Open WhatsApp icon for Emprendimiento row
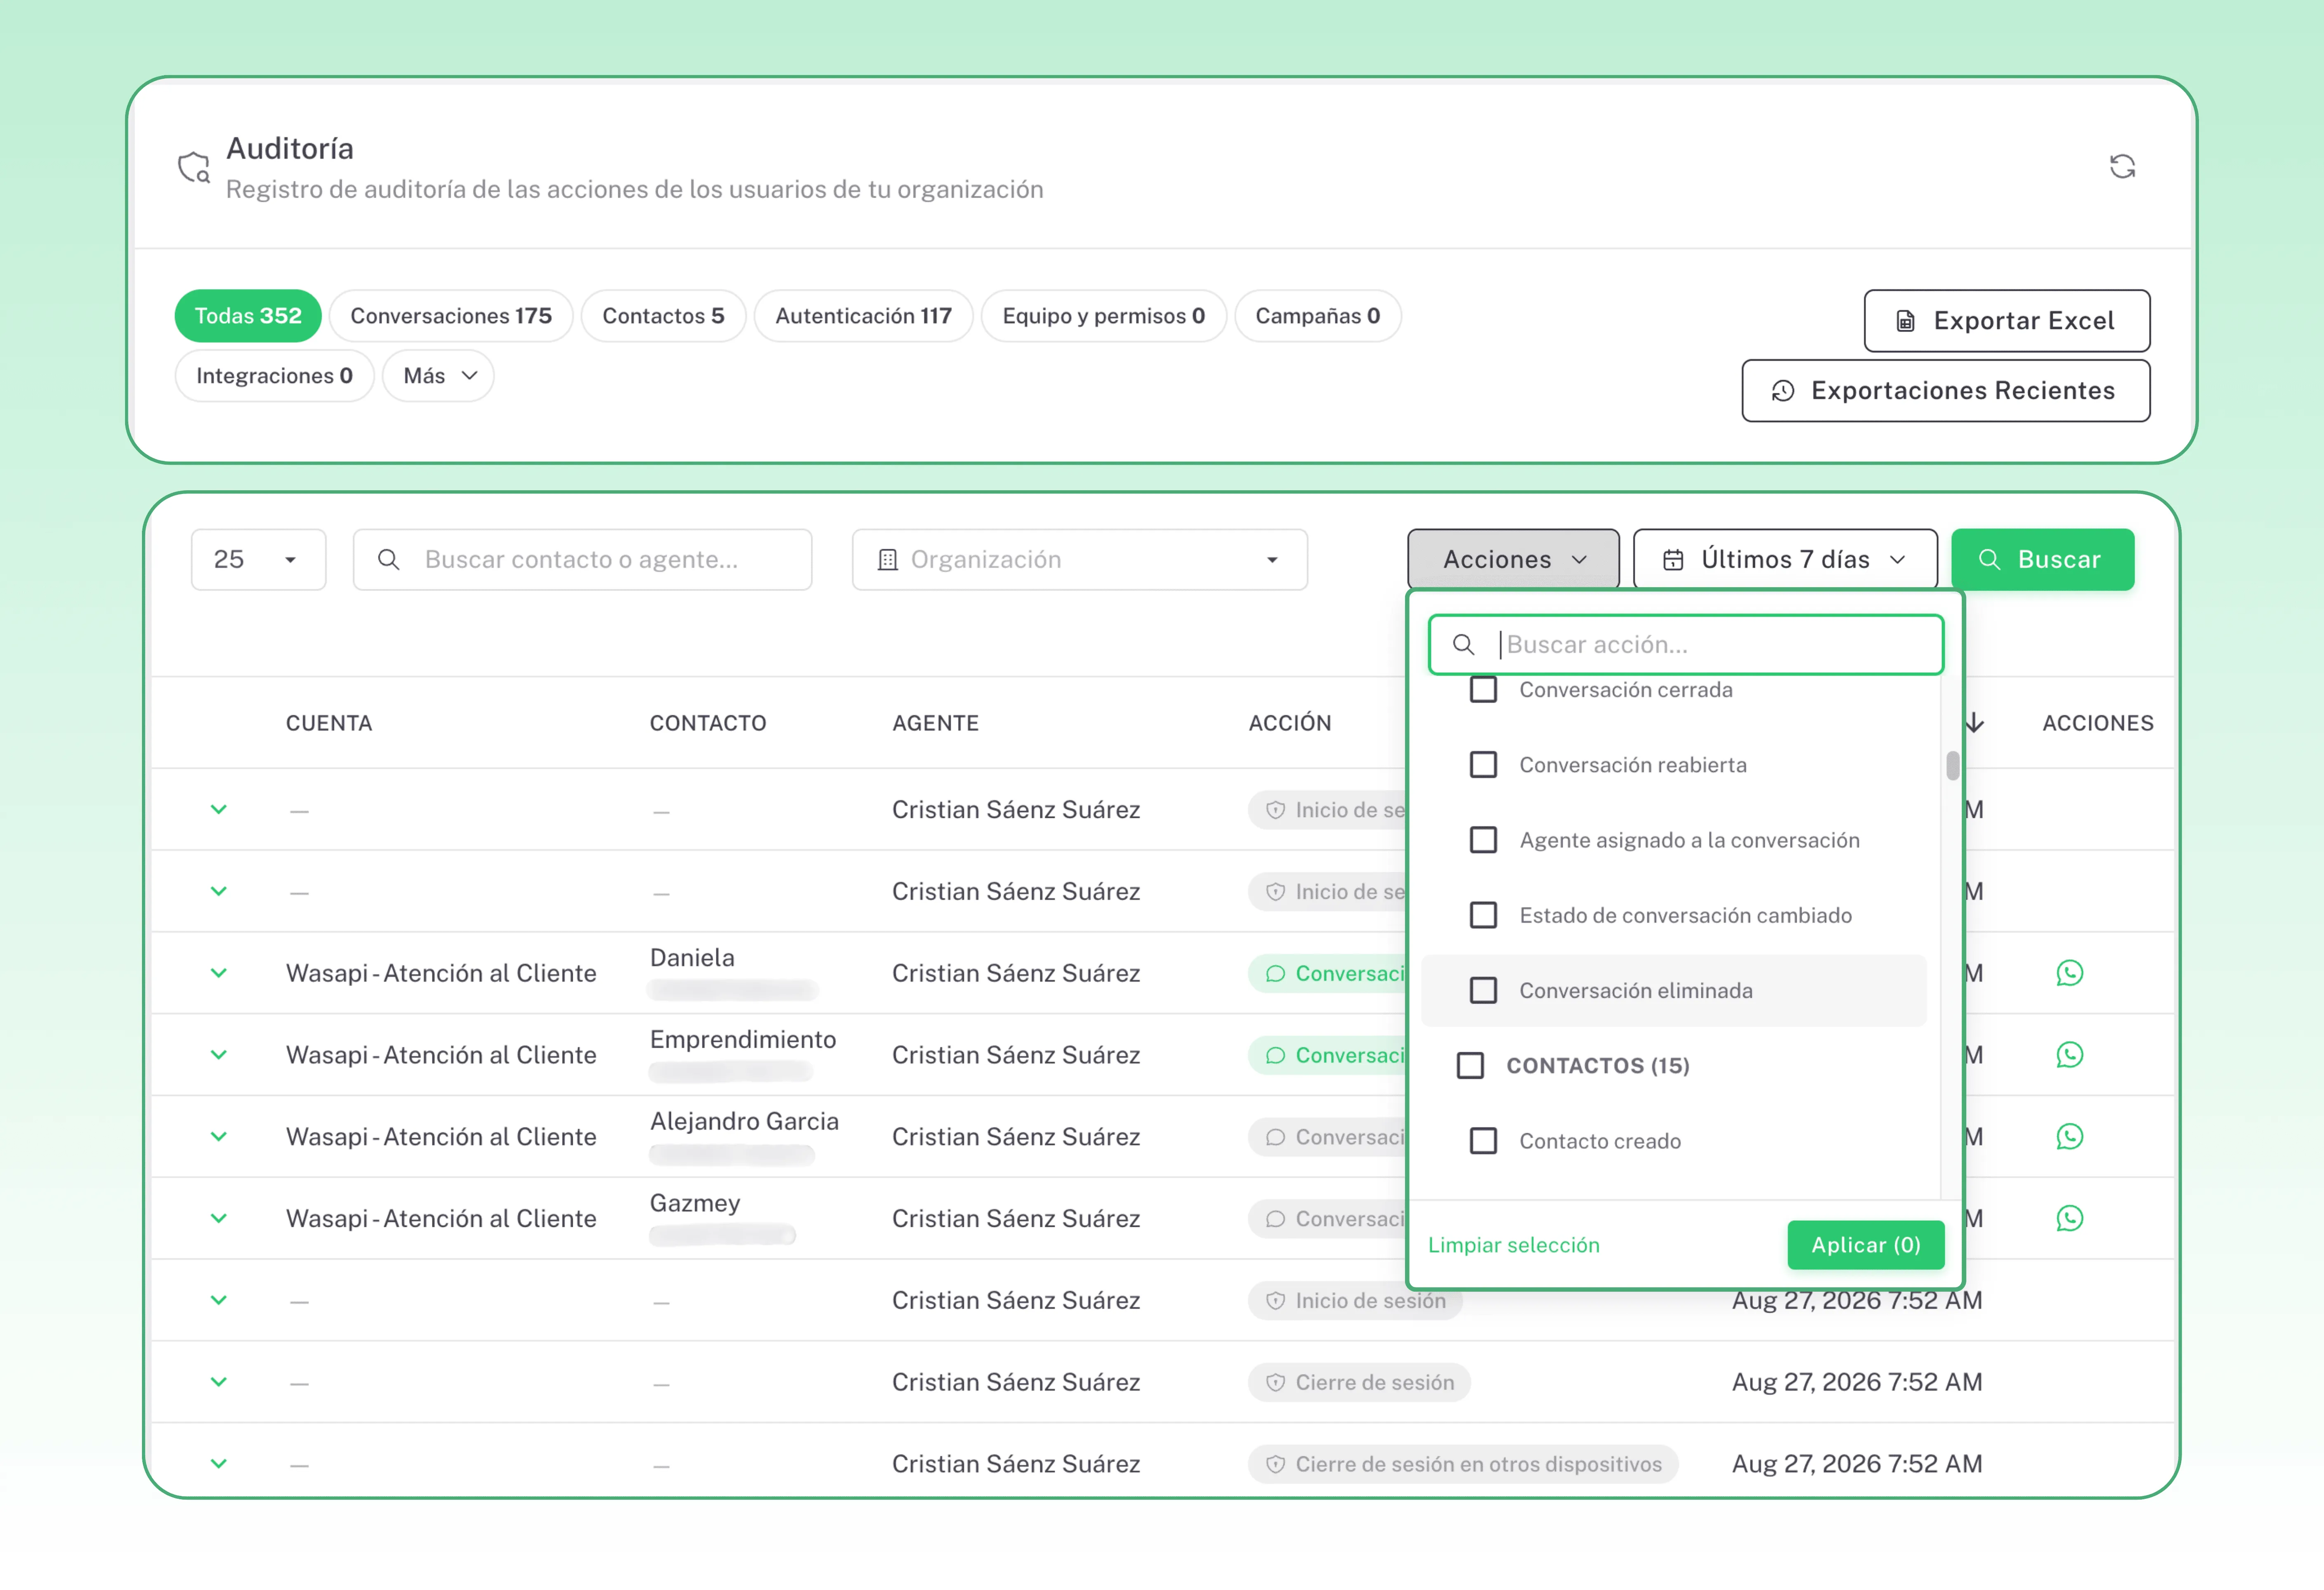This screenshot has height=1590, width=2324. [x=2069, y=1055]
